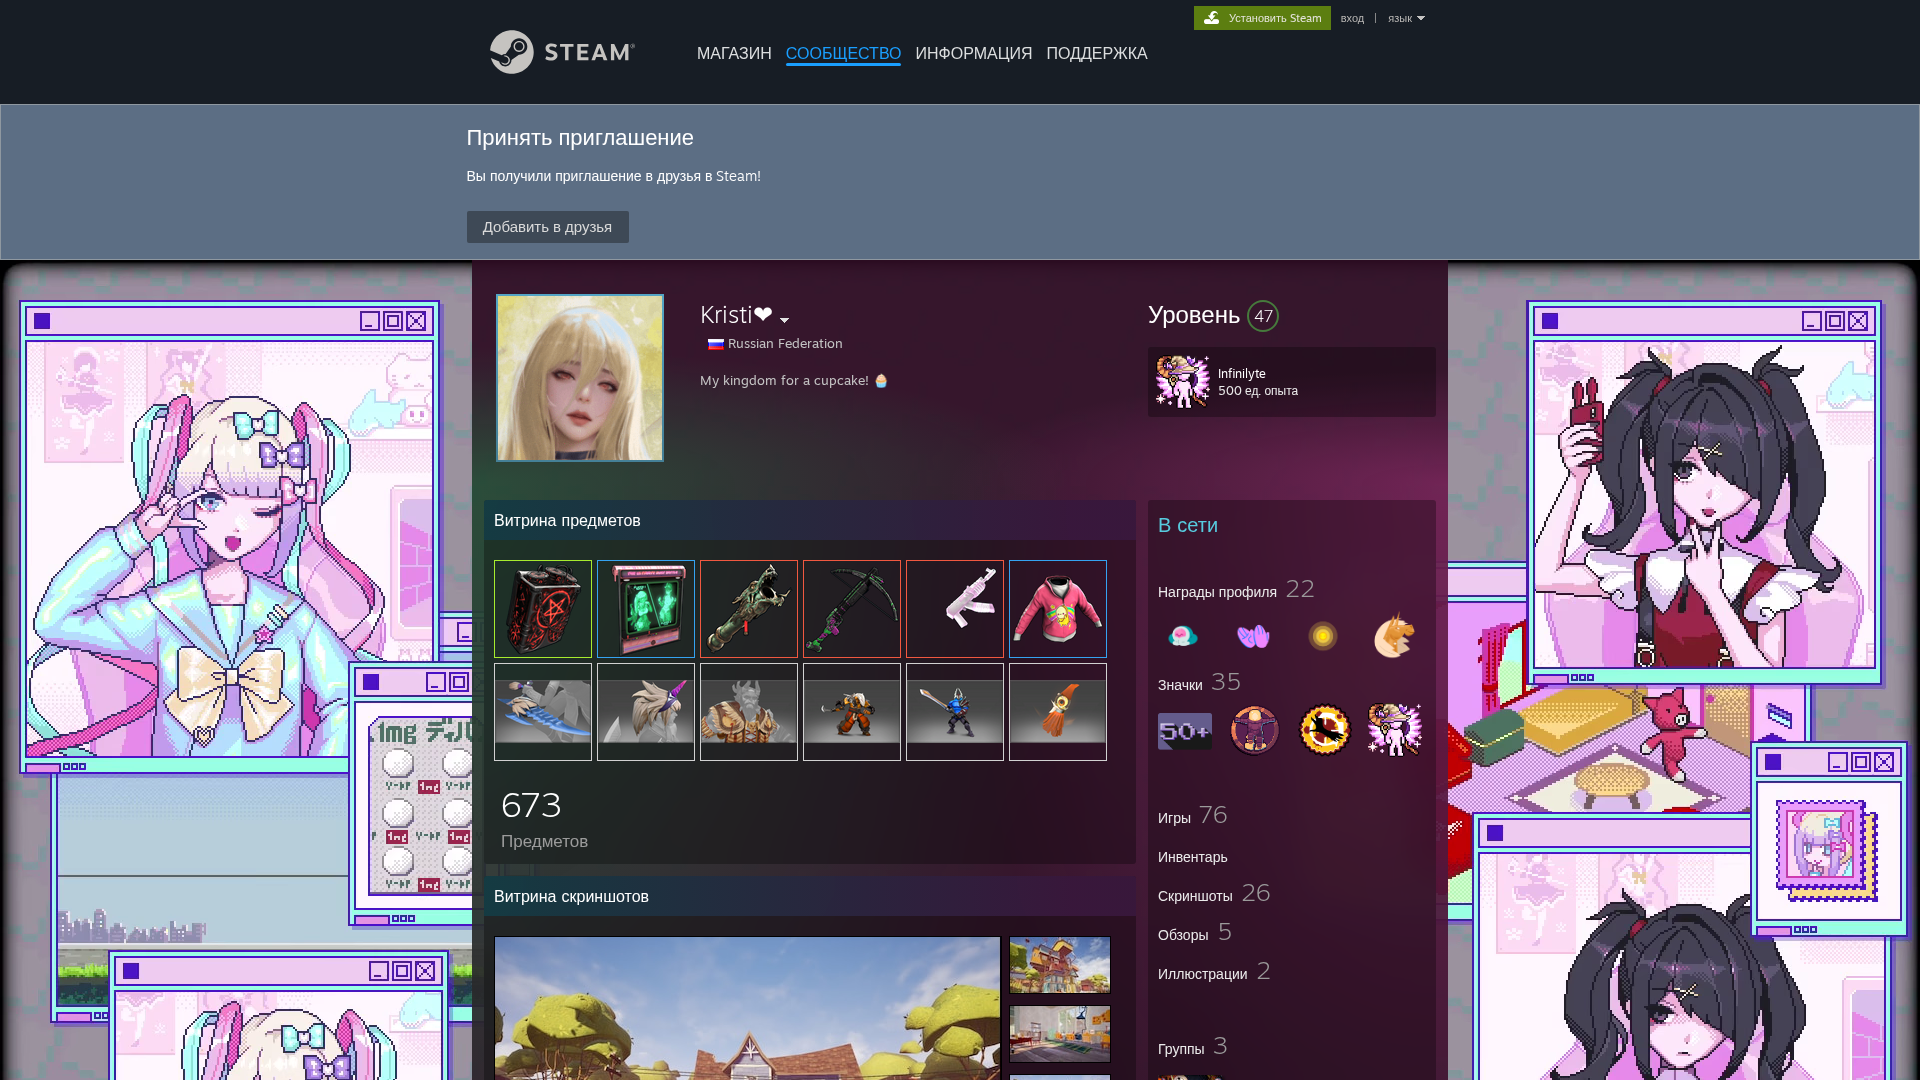Open the СООБЩЕСТВО community menu
Screen dimensions: 1920x1080
coord(843,53)
